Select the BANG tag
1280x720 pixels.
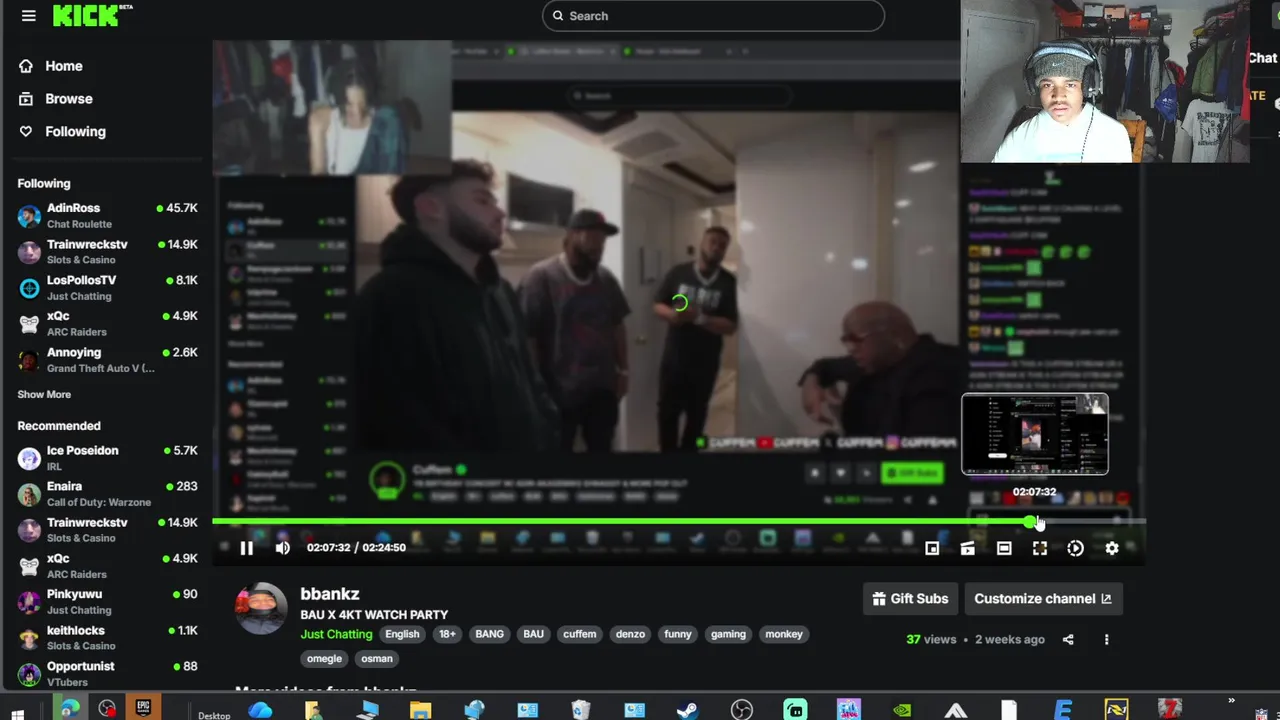click(x=489, y=634)
